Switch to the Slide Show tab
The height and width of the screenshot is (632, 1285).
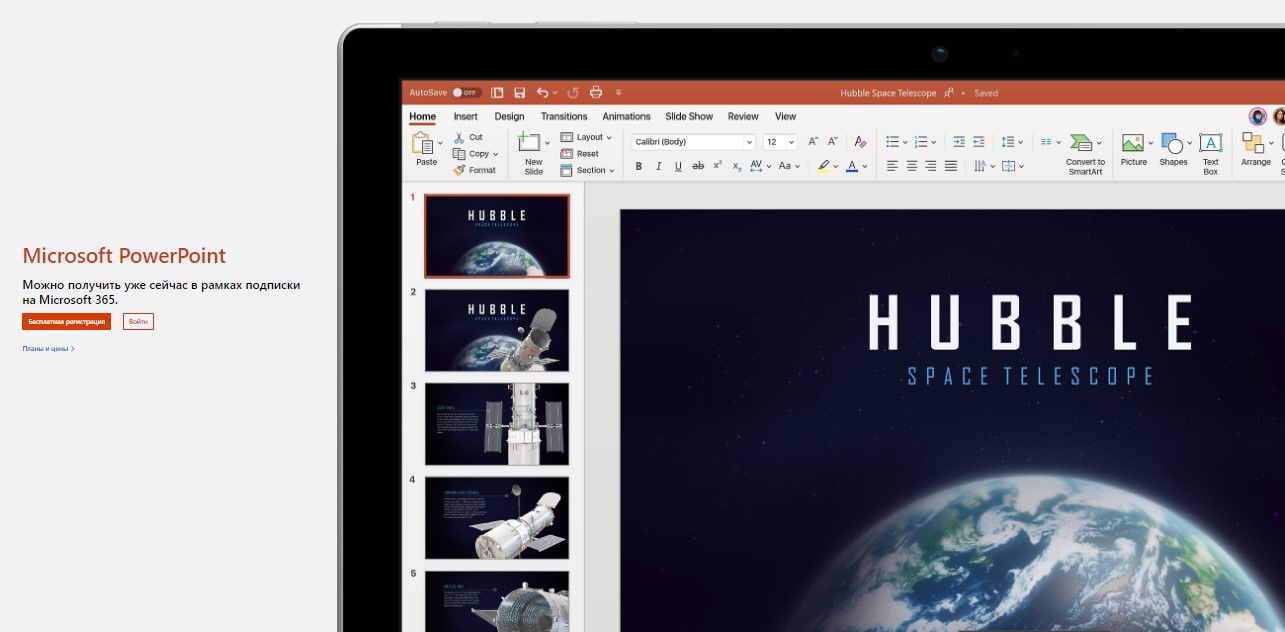coord(689,116)
